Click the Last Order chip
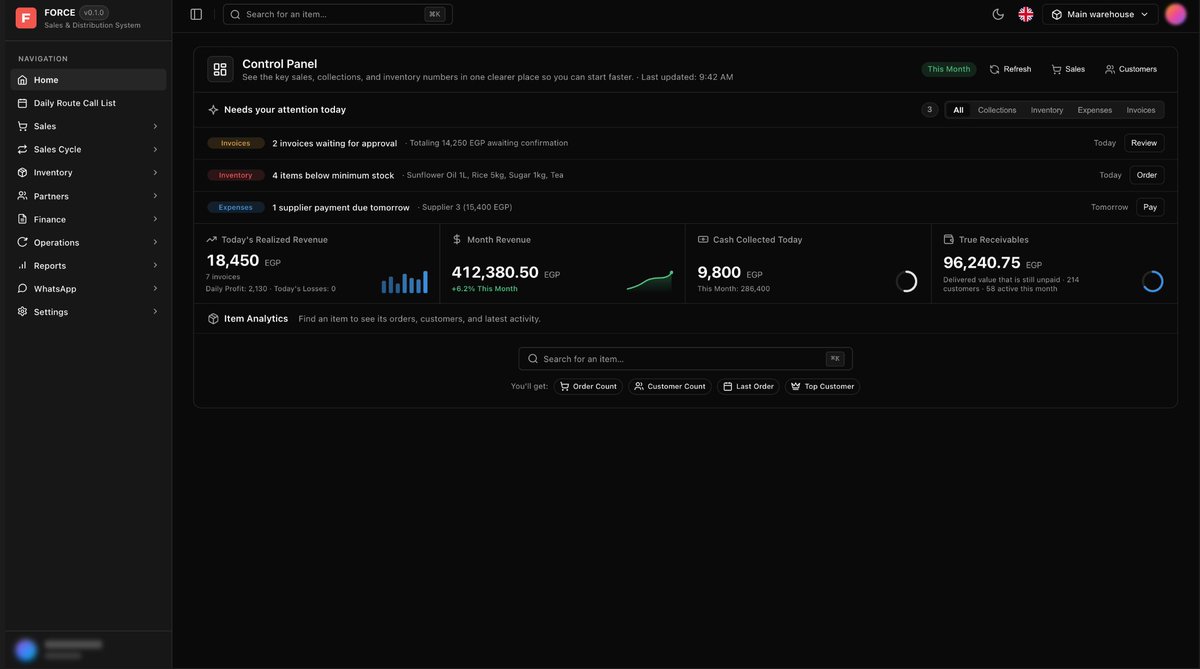 click(x=749, y=386)
